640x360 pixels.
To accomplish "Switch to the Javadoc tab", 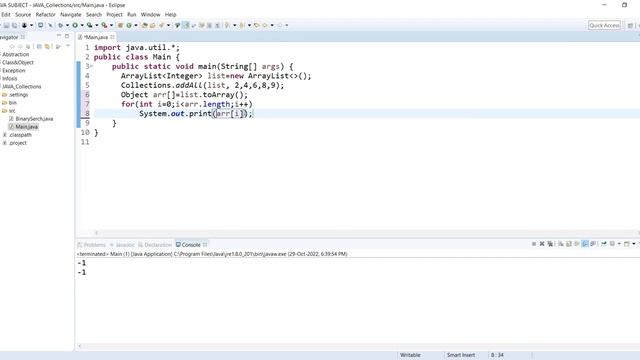I will point(122,245).
